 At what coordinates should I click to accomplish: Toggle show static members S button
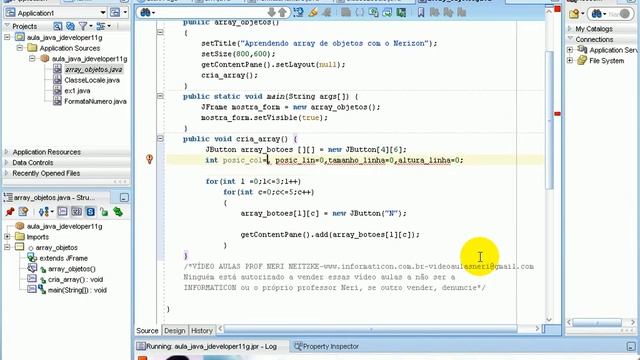click(x=90, y=211)
